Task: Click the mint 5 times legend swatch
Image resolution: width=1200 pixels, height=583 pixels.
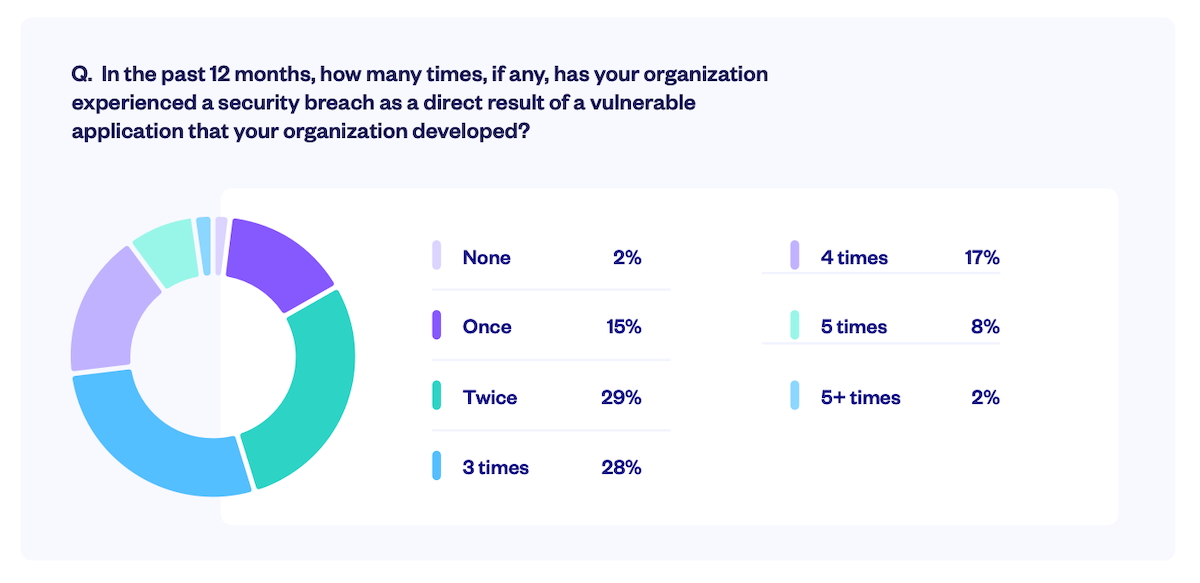Action: (x=795, y=326)
